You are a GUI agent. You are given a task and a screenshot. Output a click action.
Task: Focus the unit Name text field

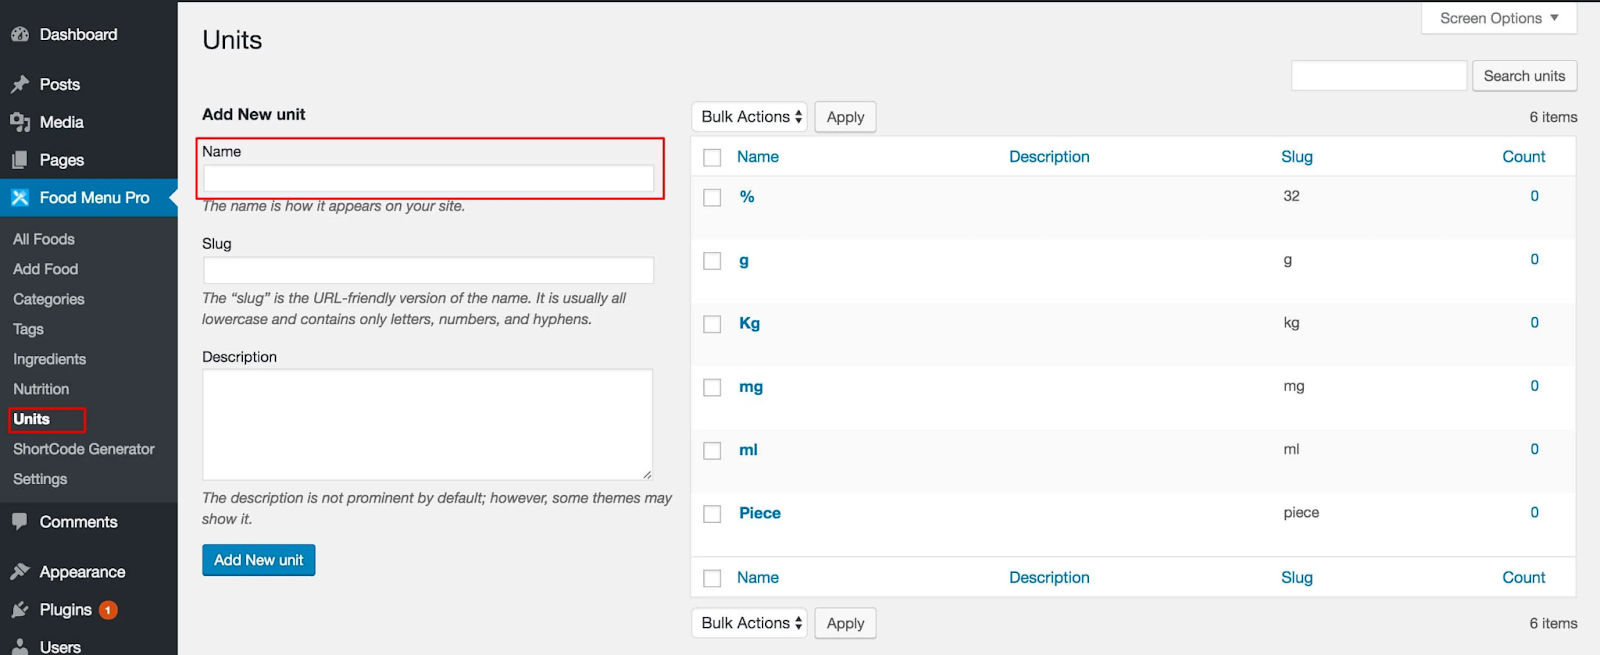428,179
